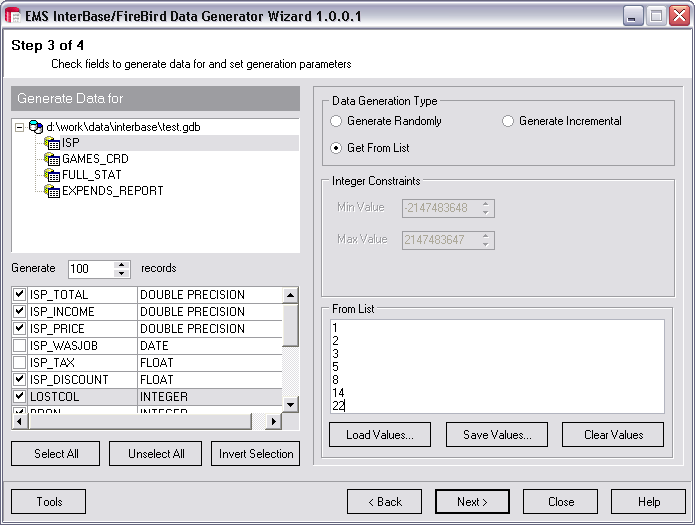Minimize the wizard window

pos(633,16)
